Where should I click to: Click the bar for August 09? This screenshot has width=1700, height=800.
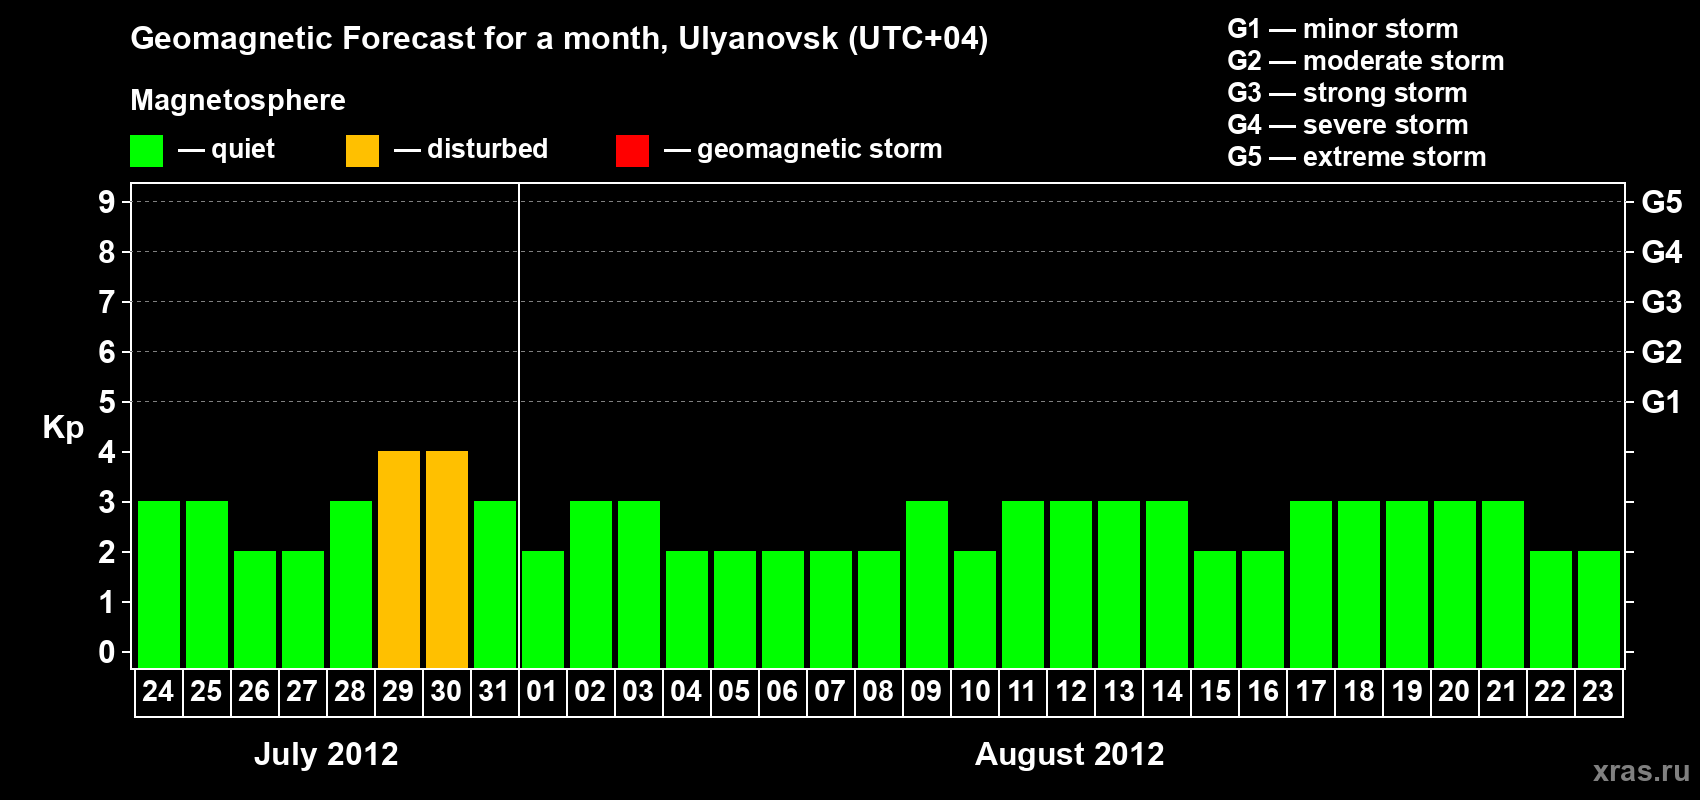927,584
